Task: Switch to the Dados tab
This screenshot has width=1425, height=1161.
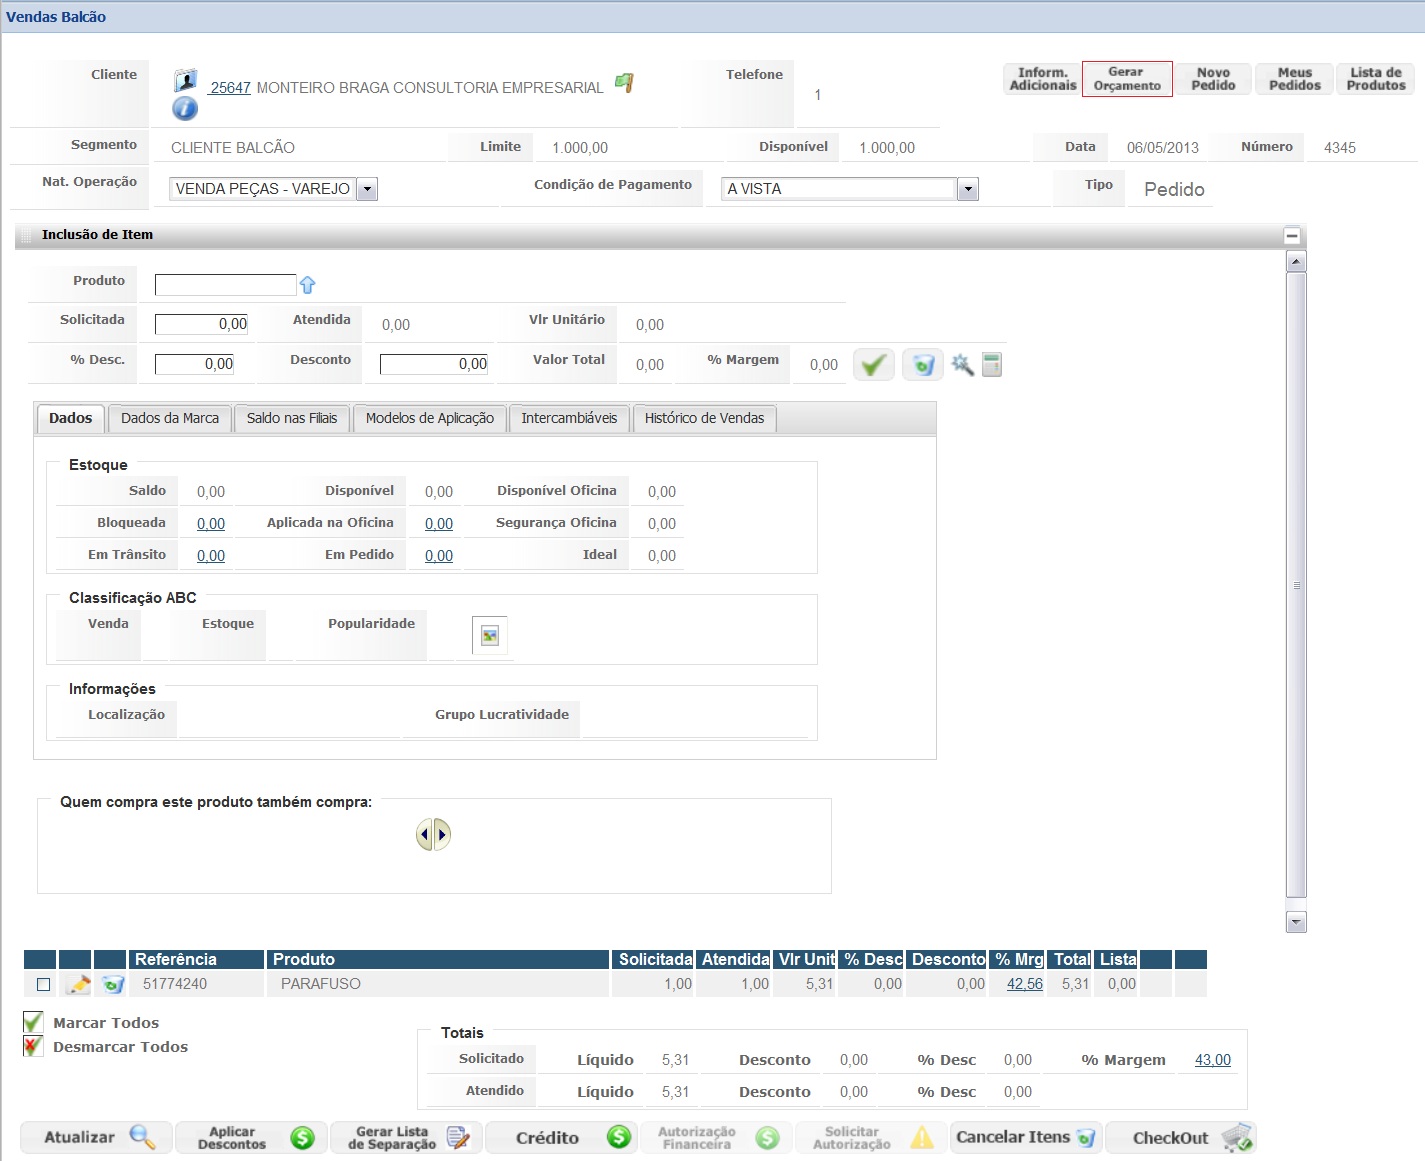Action: 70,418
